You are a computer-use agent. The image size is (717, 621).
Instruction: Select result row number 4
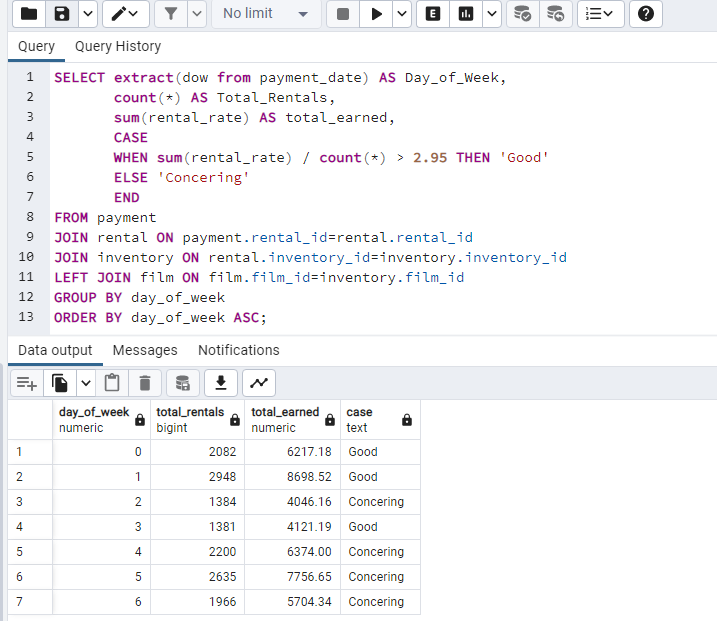pos(30,527)
